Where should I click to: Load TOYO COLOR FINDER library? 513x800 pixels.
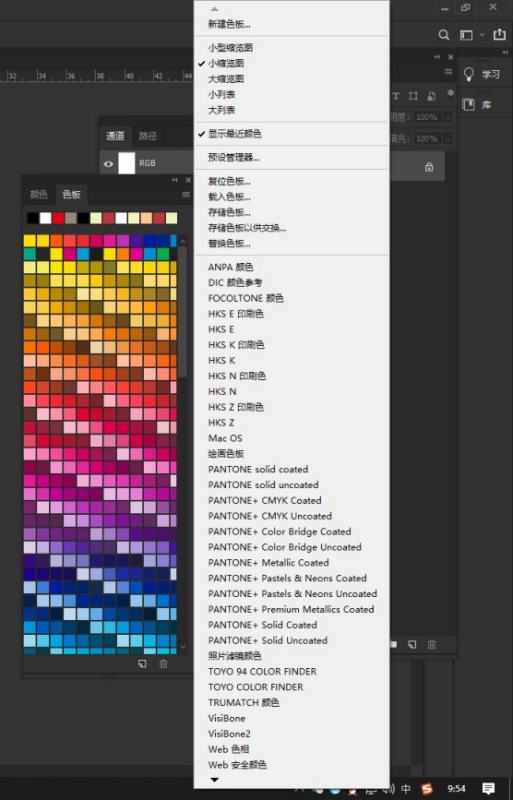pyautogui.click(x=256, y=687)
